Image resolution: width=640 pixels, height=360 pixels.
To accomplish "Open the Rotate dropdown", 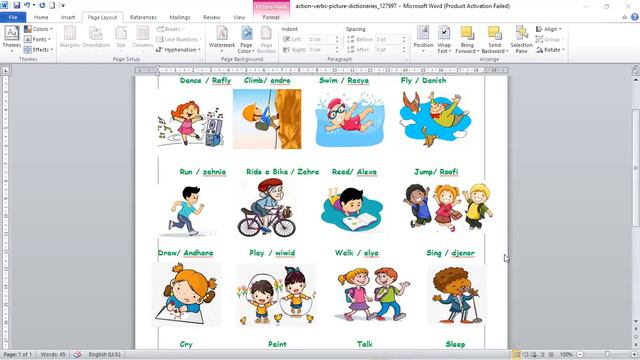I will [550, 49].
